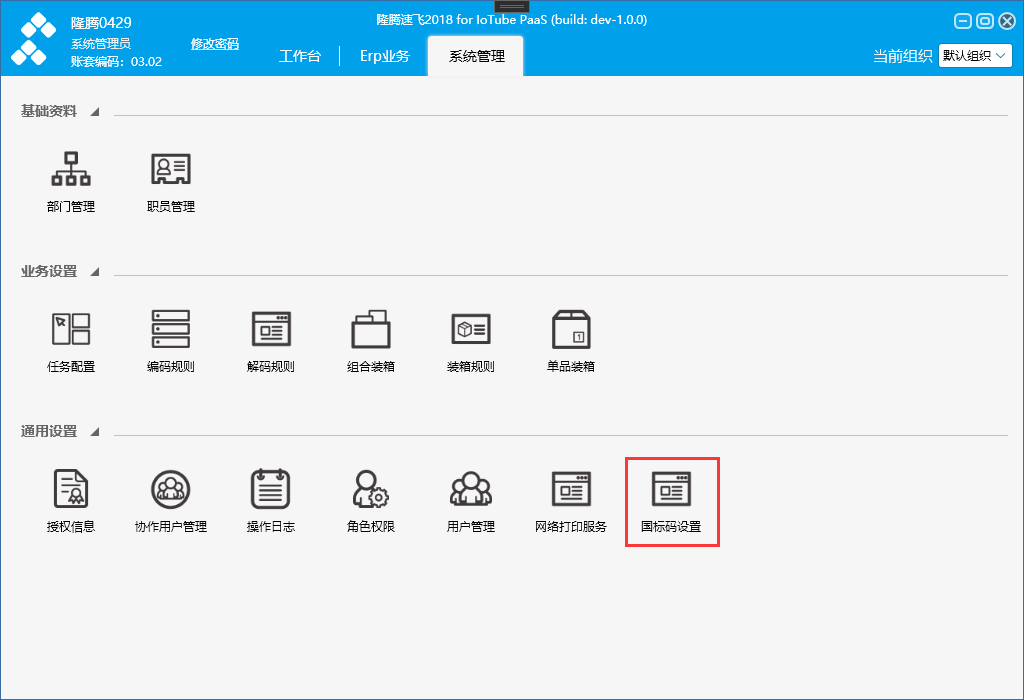The image size is (1024, 700).
Task: Open 编码规则 encoding rules icon
Action: point(171,328)
